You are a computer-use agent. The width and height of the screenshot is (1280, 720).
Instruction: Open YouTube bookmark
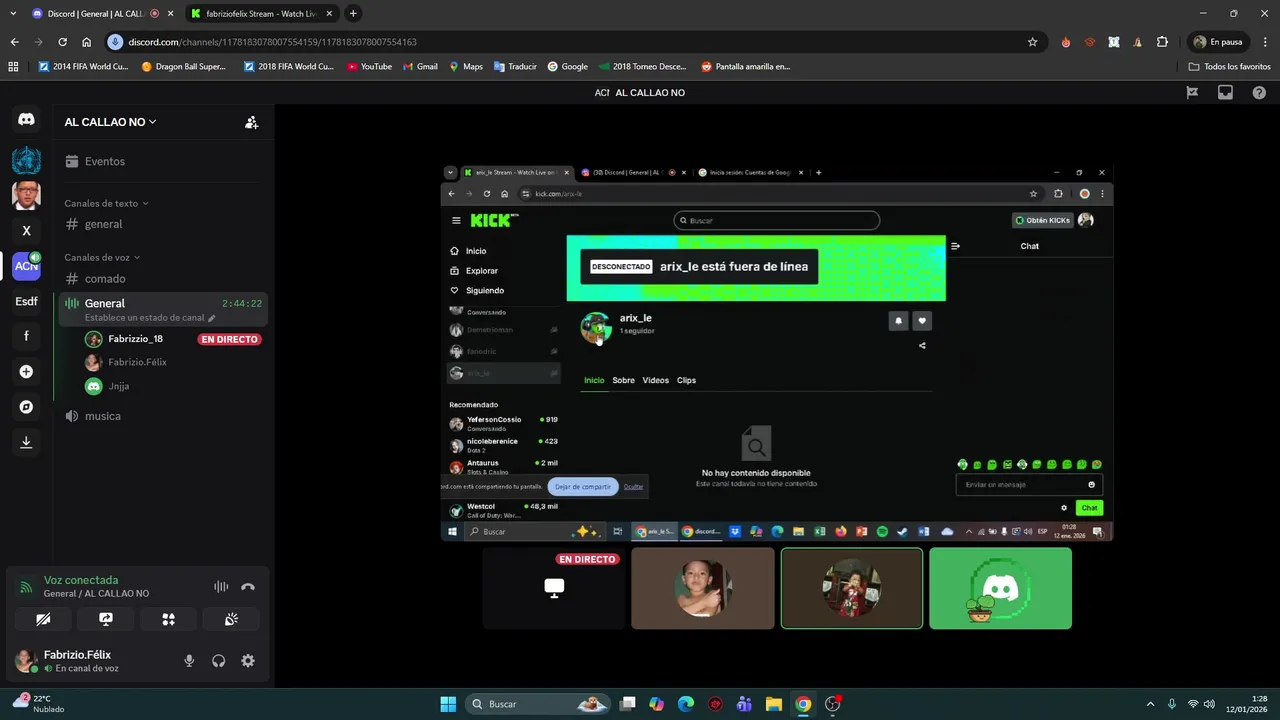(369, 66)
